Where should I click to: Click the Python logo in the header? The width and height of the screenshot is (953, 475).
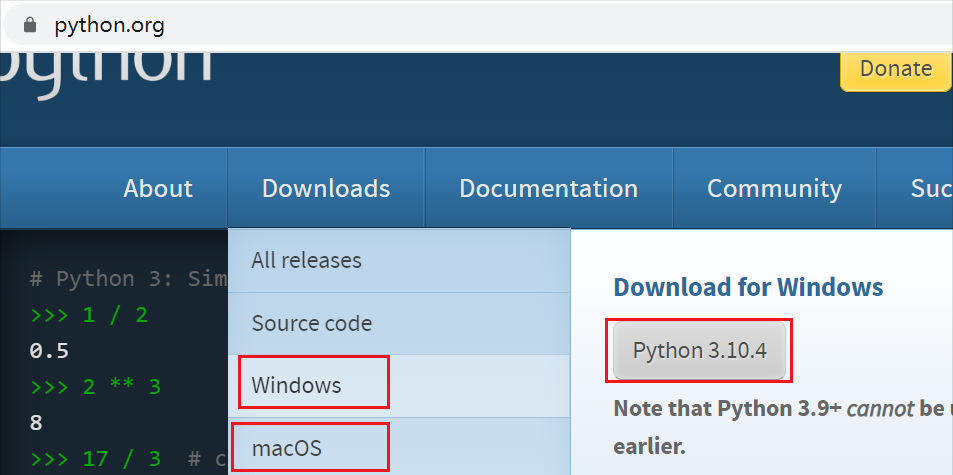[x=106, y=70]
